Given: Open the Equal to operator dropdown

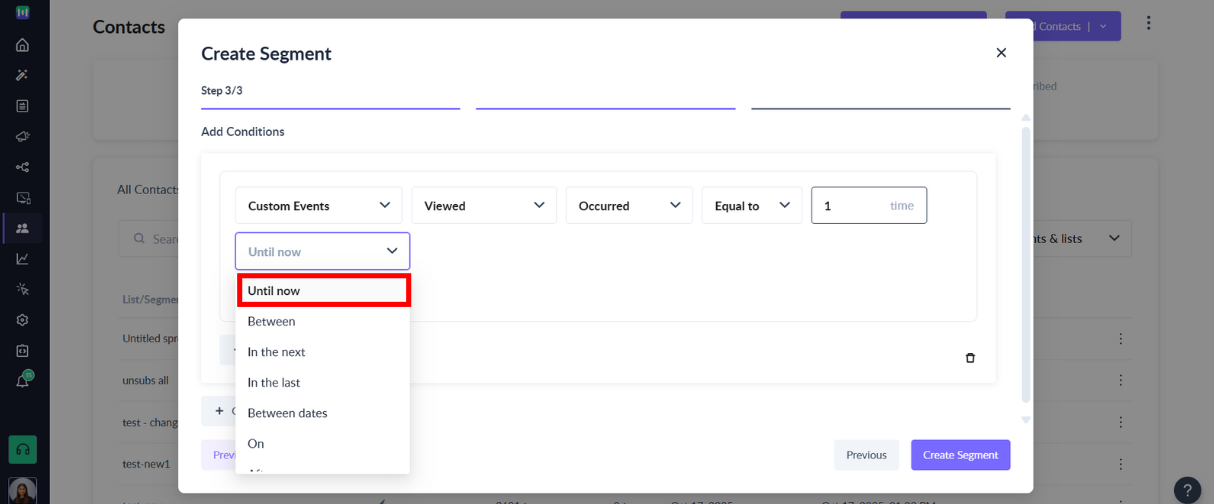Looking at the screenshot, I should 752,205.
